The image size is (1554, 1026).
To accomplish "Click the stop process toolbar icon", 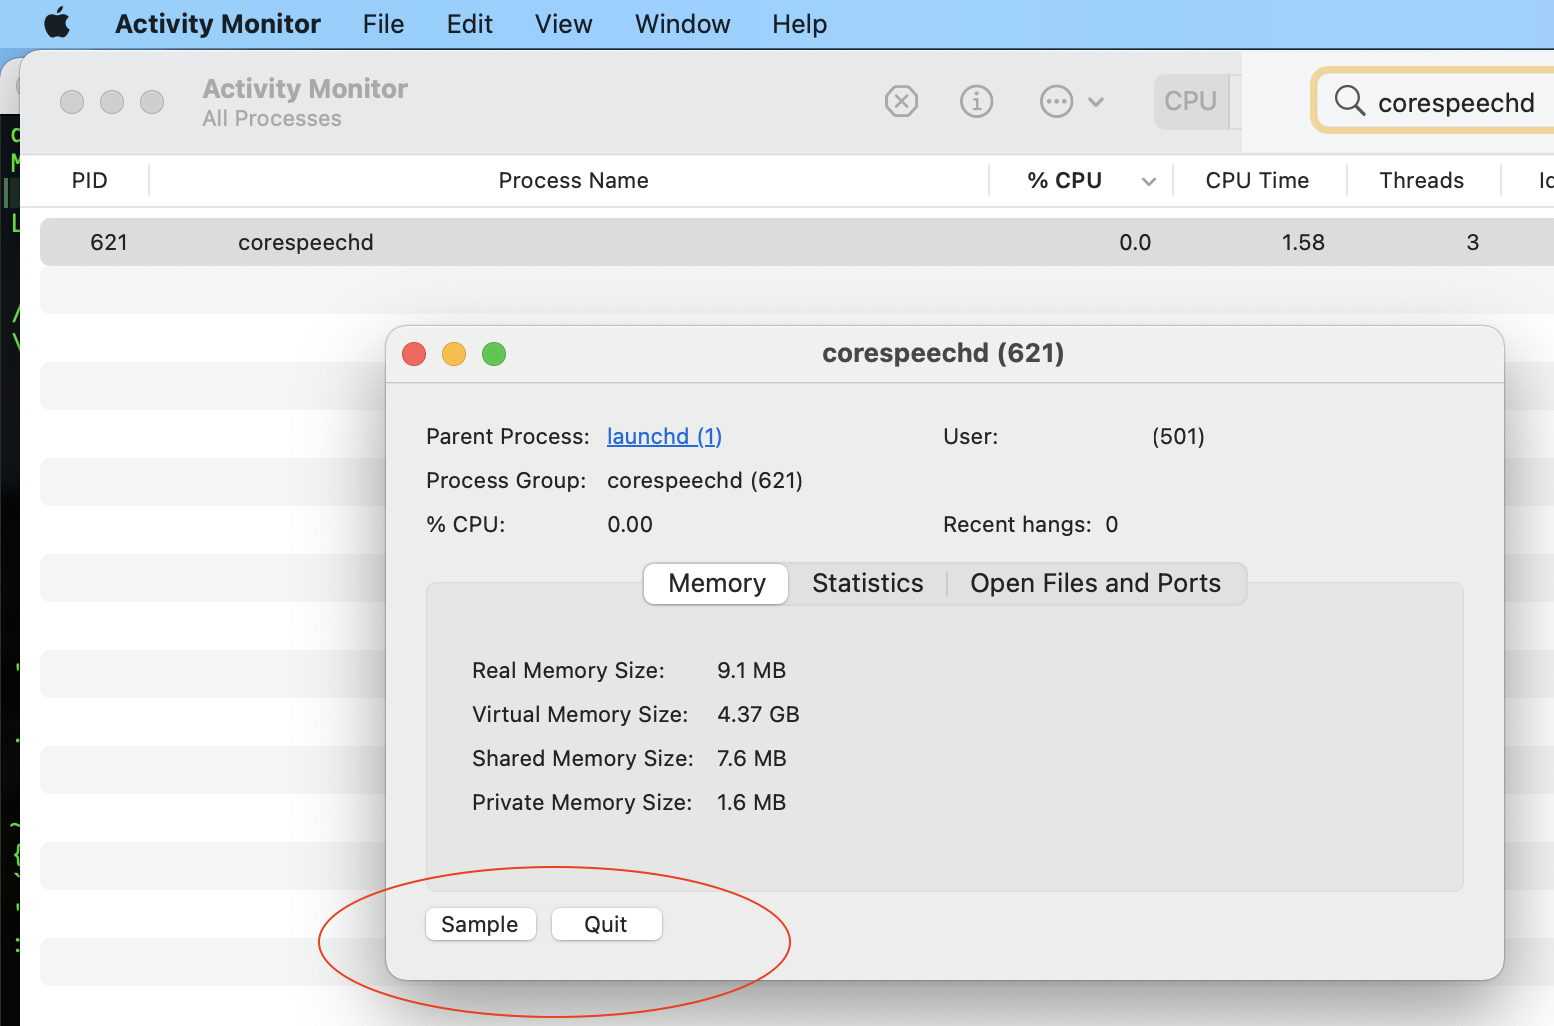I will point(901,101).
